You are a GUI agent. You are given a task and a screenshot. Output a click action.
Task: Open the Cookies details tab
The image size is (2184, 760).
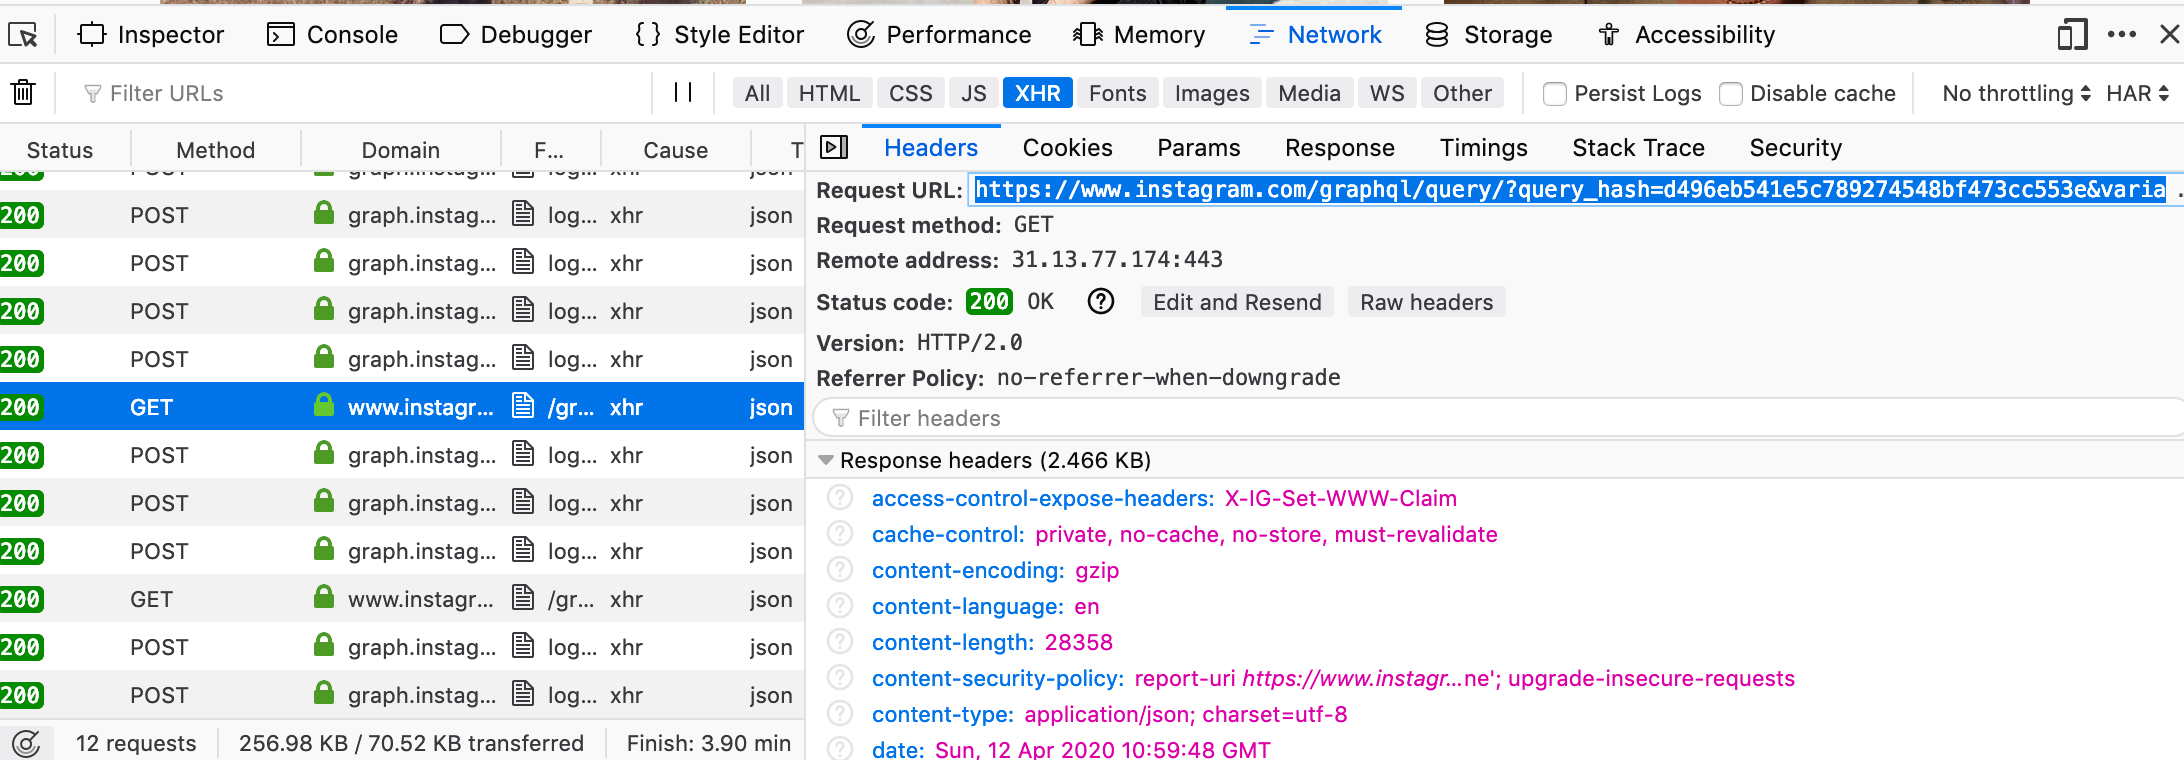1067,148
